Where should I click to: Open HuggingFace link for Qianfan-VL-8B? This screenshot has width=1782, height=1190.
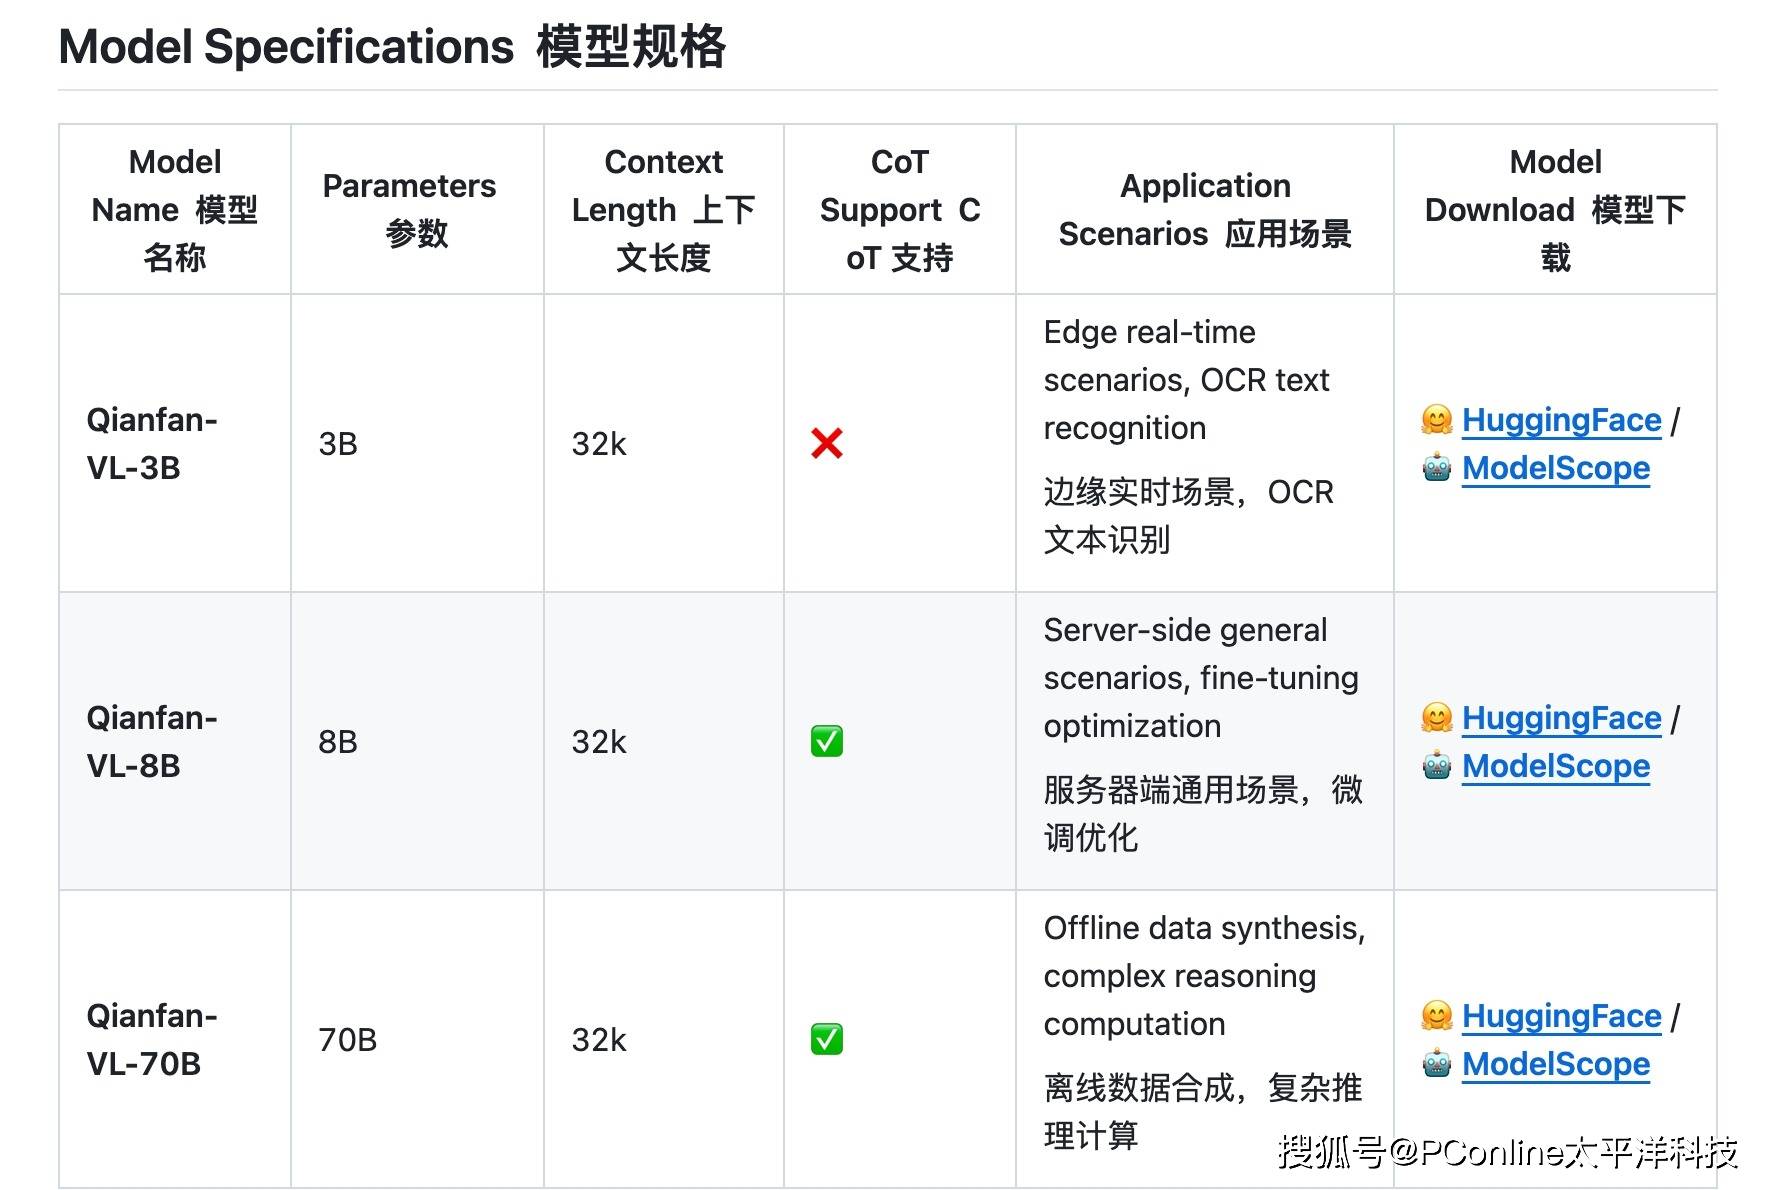[x=1560, y=718]
